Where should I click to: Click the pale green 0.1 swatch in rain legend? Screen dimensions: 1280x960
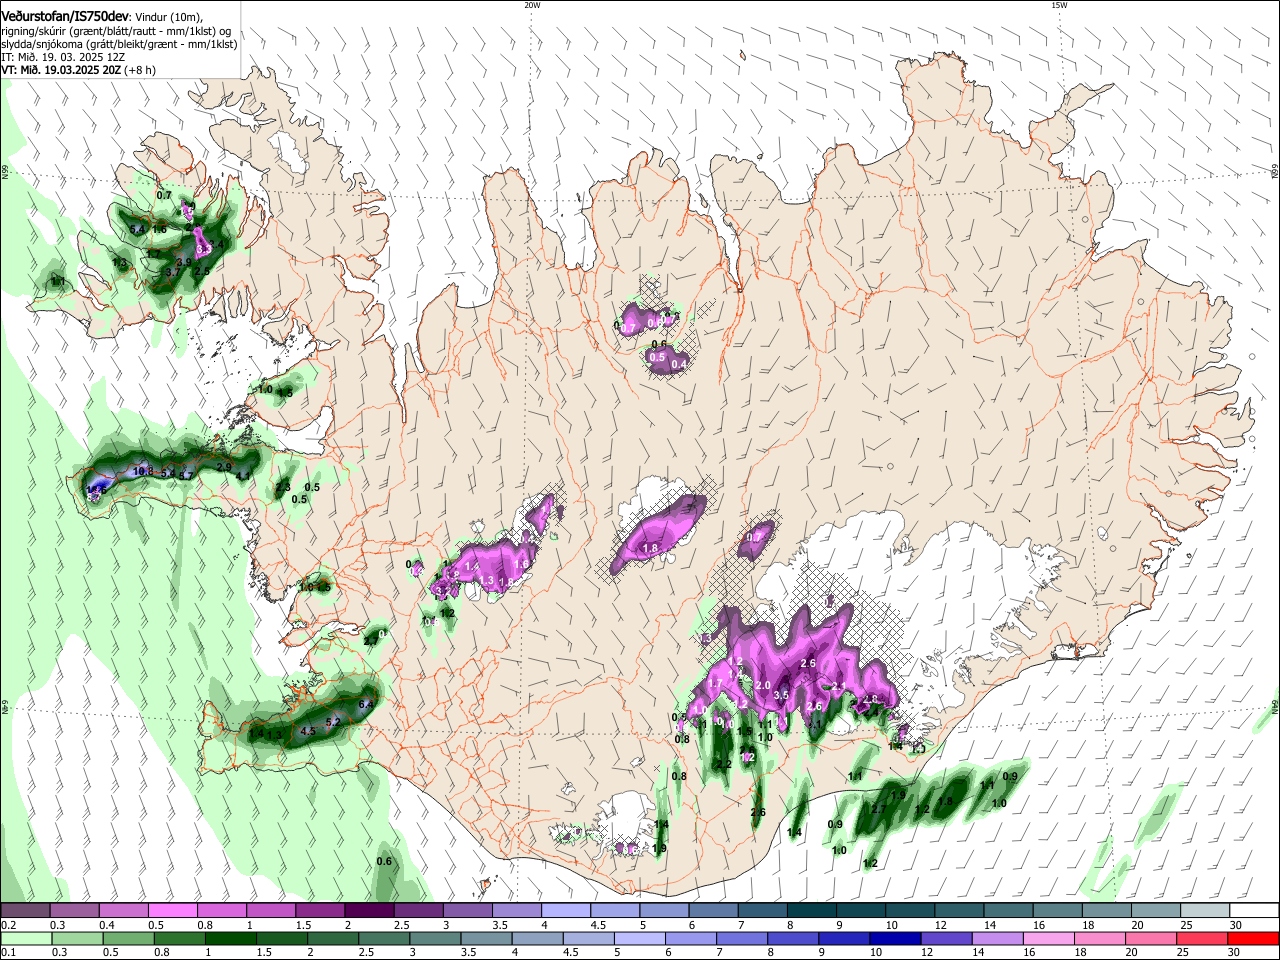pyautogui.click(x=26, y=938)
